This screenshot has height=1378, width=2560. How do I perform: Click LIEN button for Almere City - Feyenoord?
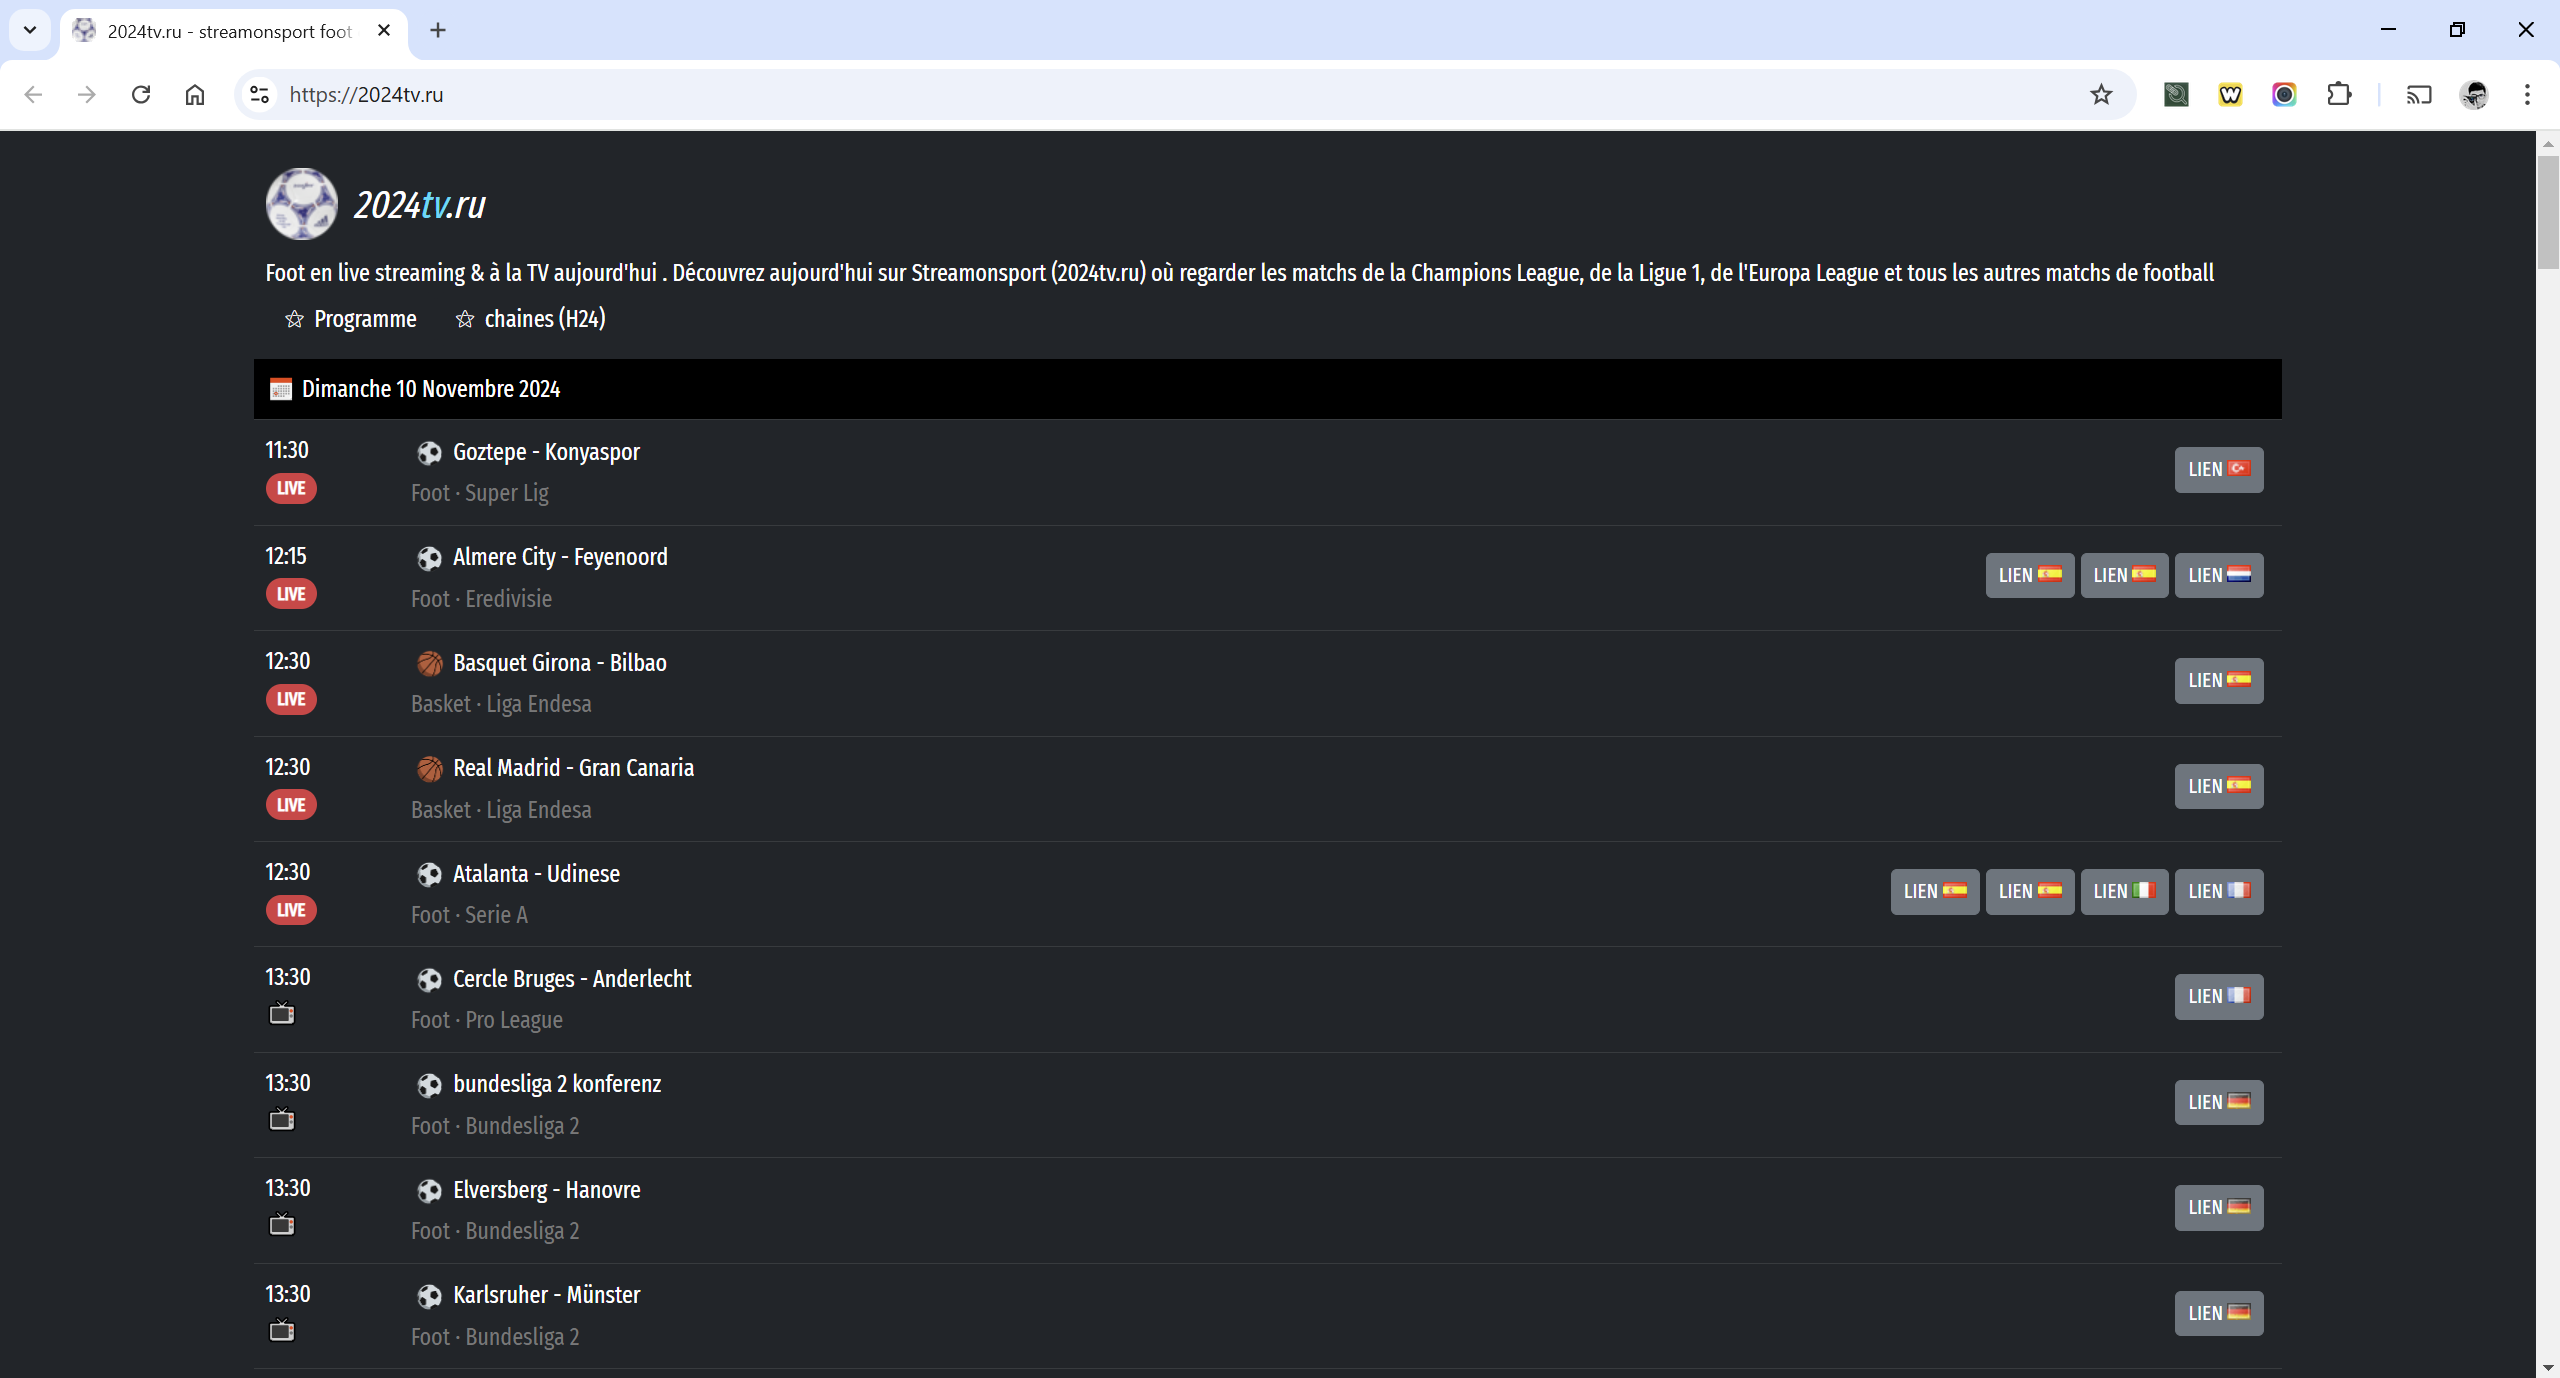[2029, 574]
